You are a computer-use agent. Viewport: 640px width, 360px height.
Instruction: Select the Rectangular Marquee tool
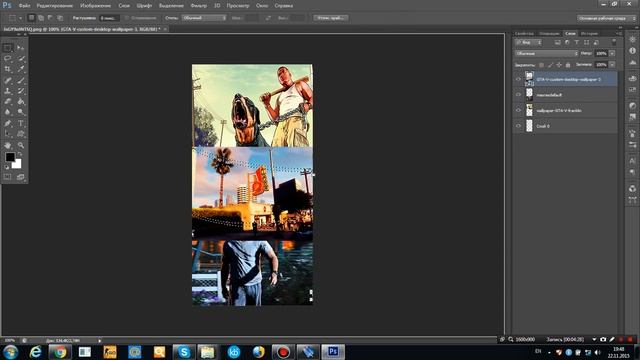pos(8,48)
